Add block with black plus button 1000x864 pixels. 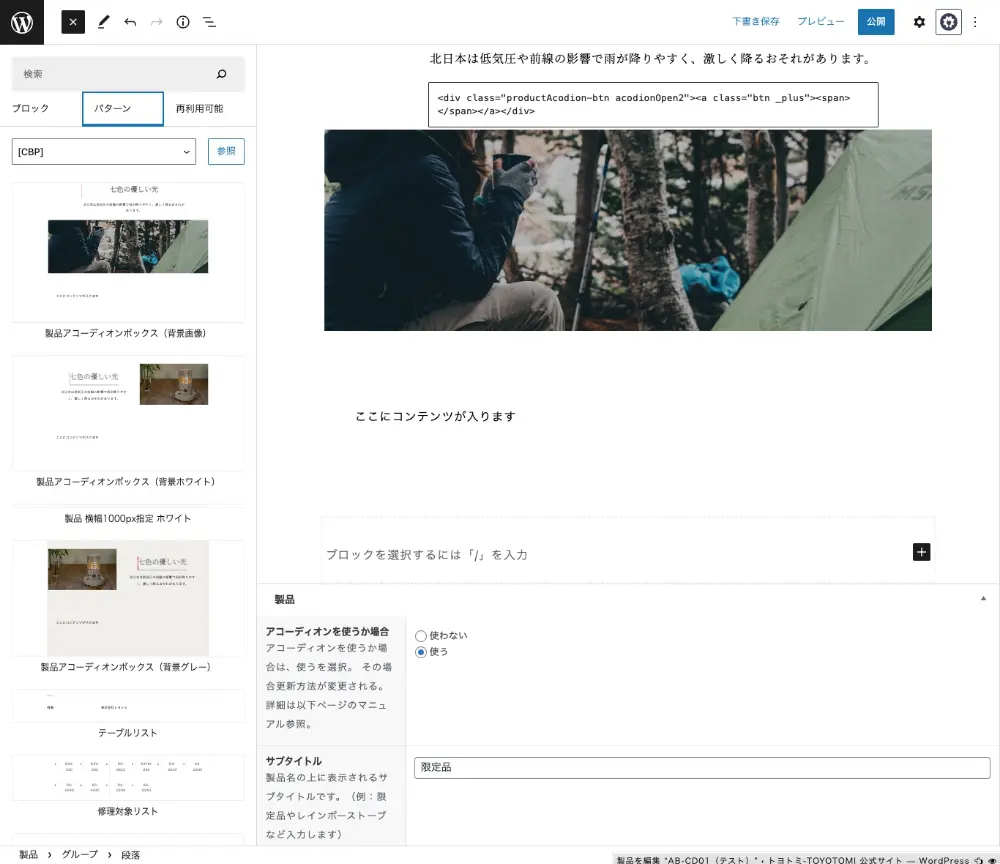(921, 552)
